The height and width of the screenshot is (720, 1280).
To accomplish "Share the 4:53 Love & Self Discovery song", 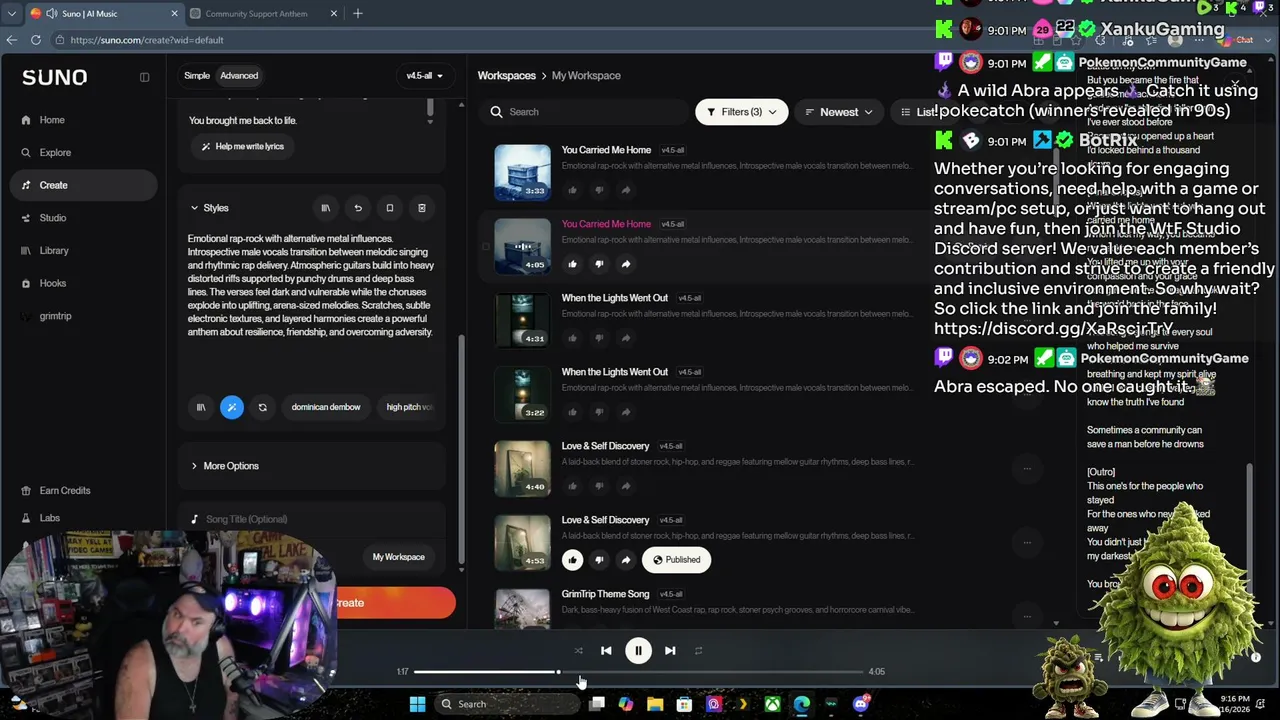I will 626,560.
